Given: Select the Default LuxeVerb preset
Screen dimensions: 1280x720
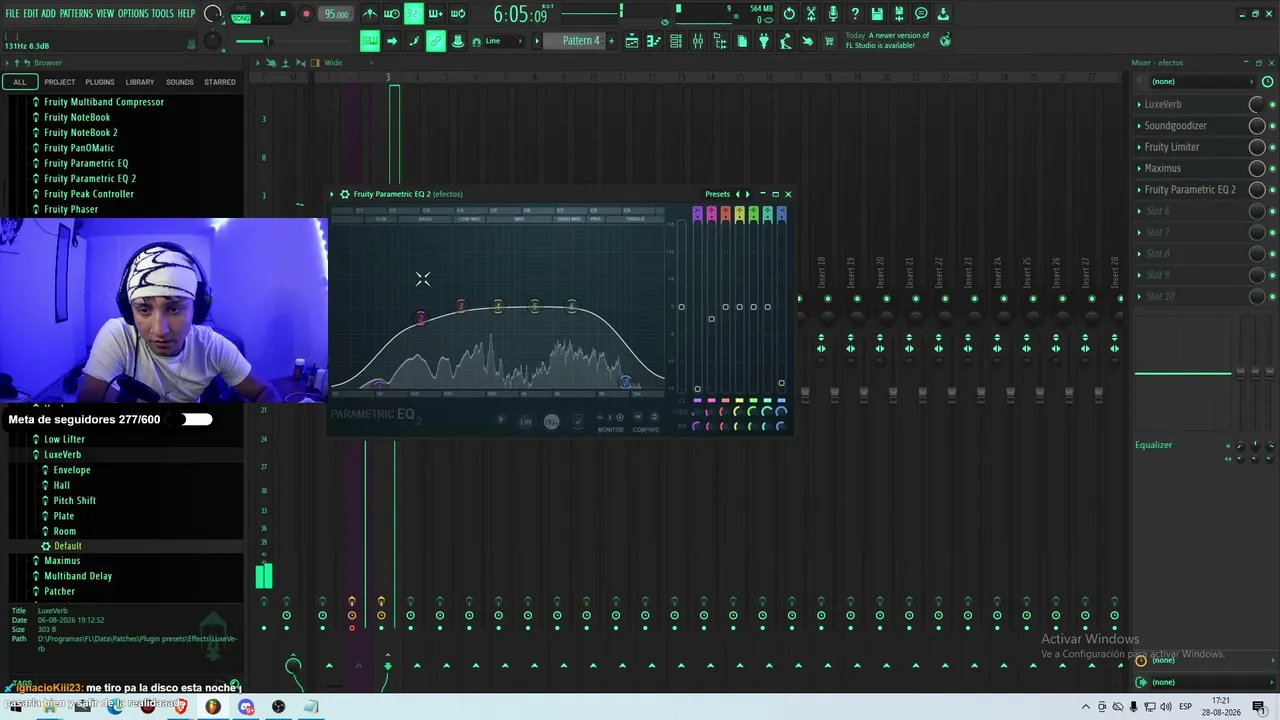Looking at the screenshot, I should (x=68, y=546).
